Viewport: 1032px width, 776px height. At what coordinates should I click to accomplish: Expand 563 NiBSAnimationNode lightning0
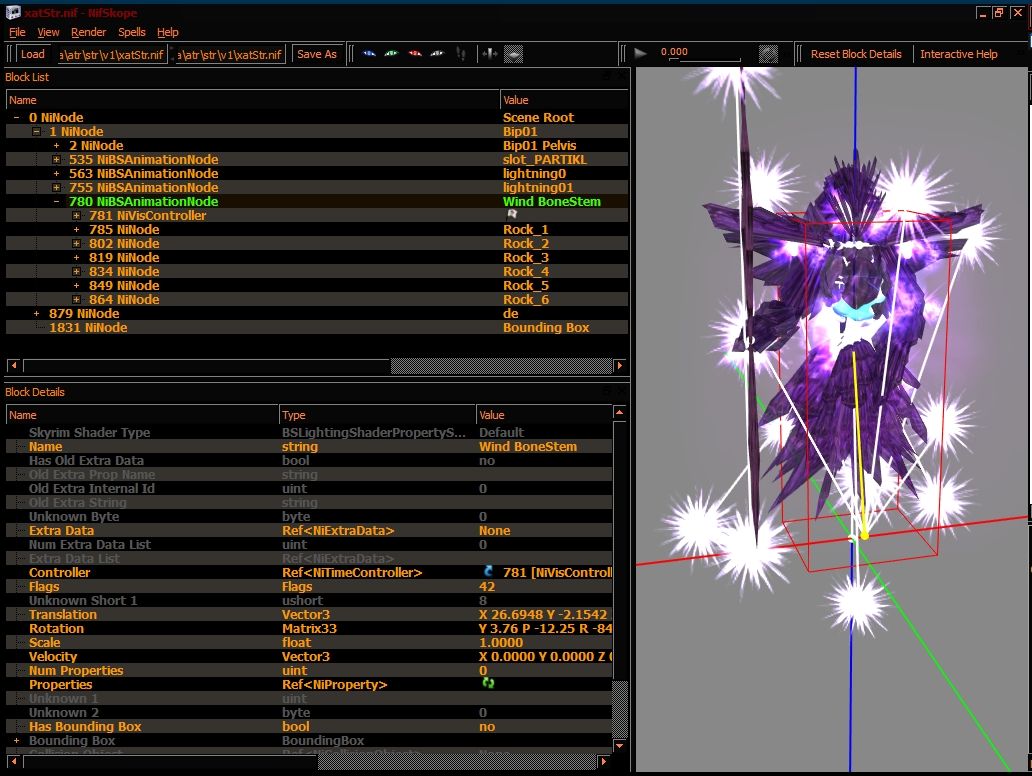(57, 173)
